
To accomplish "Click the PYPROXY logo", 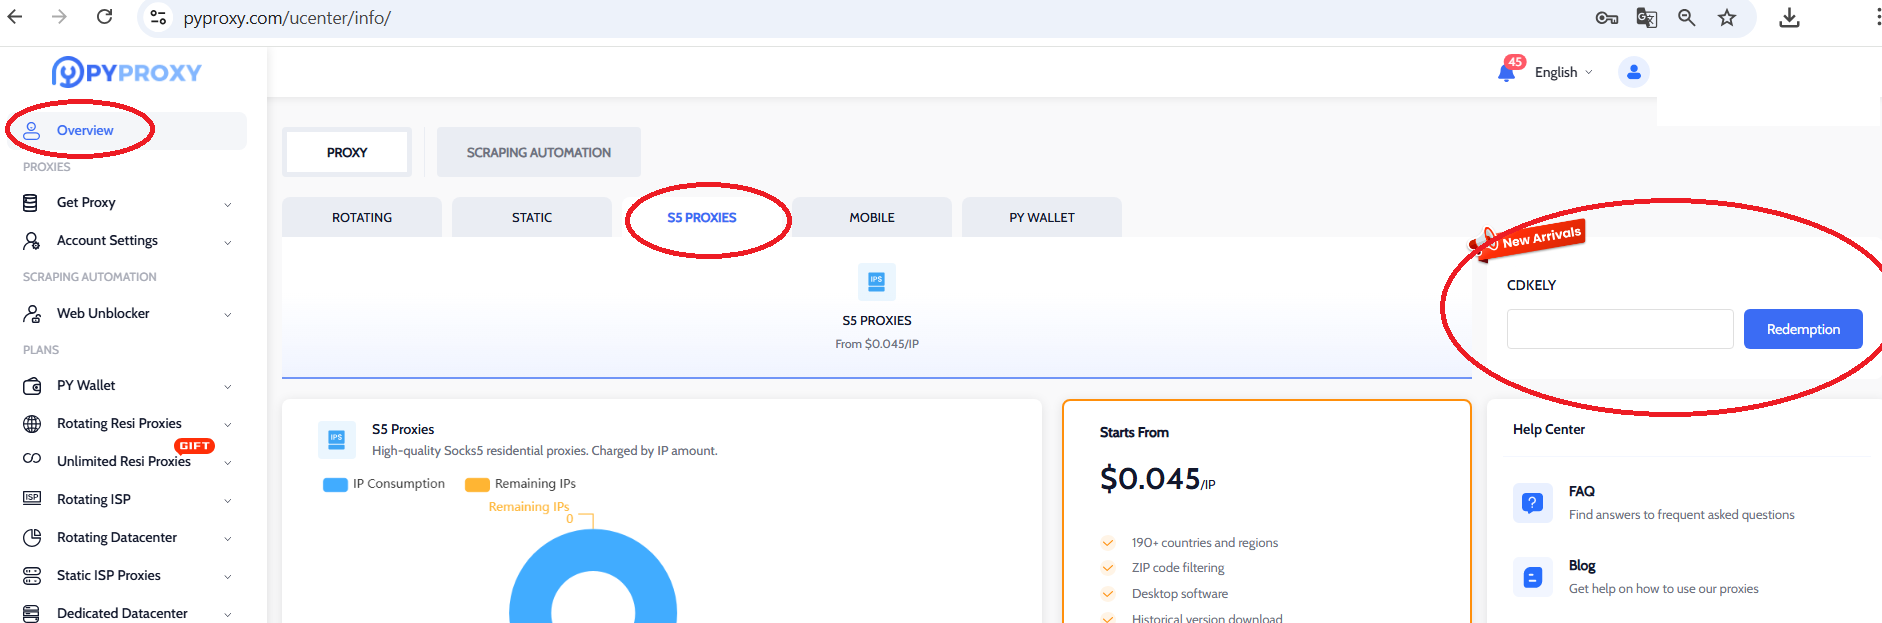I will point(127,72).
